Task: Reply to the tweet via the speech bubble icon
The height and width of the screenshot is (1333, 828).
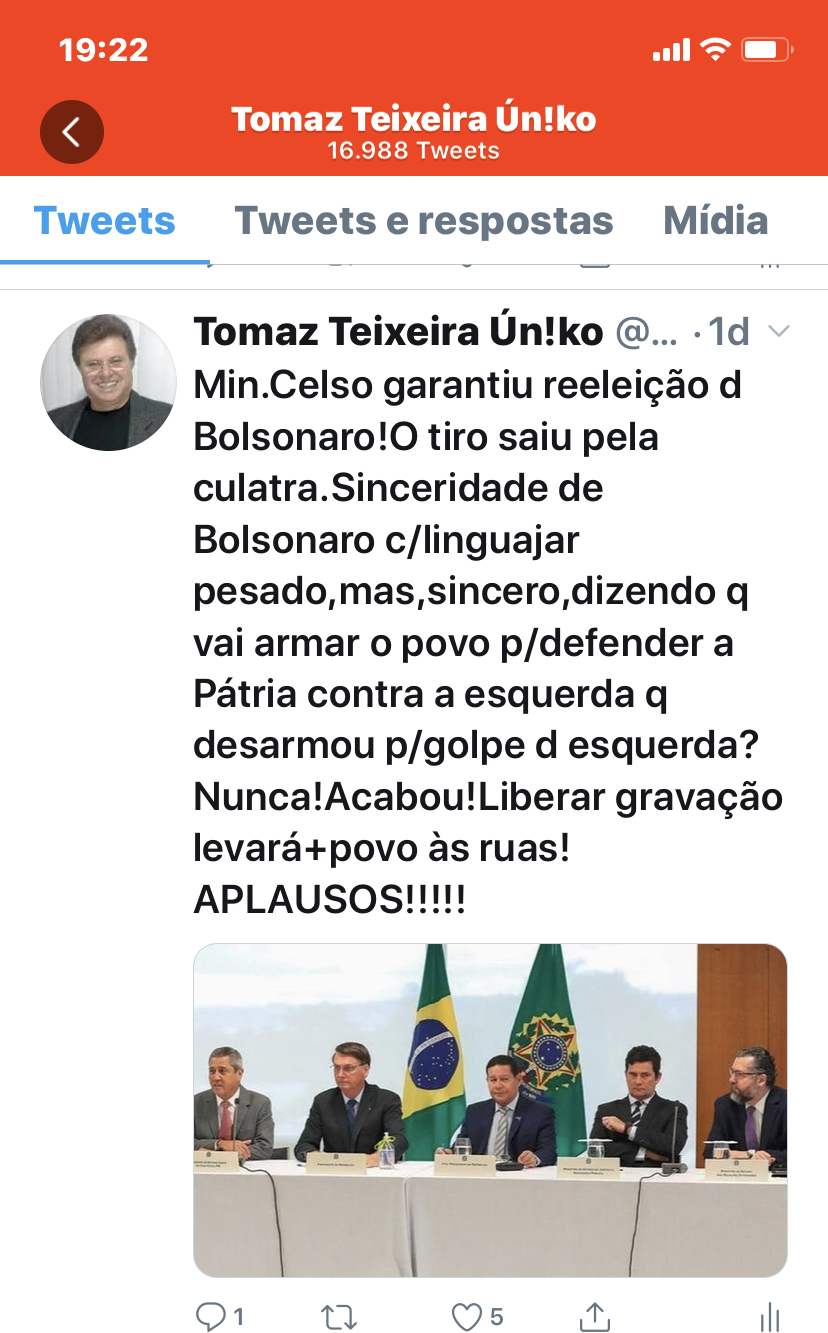Action: point(211,1316)
